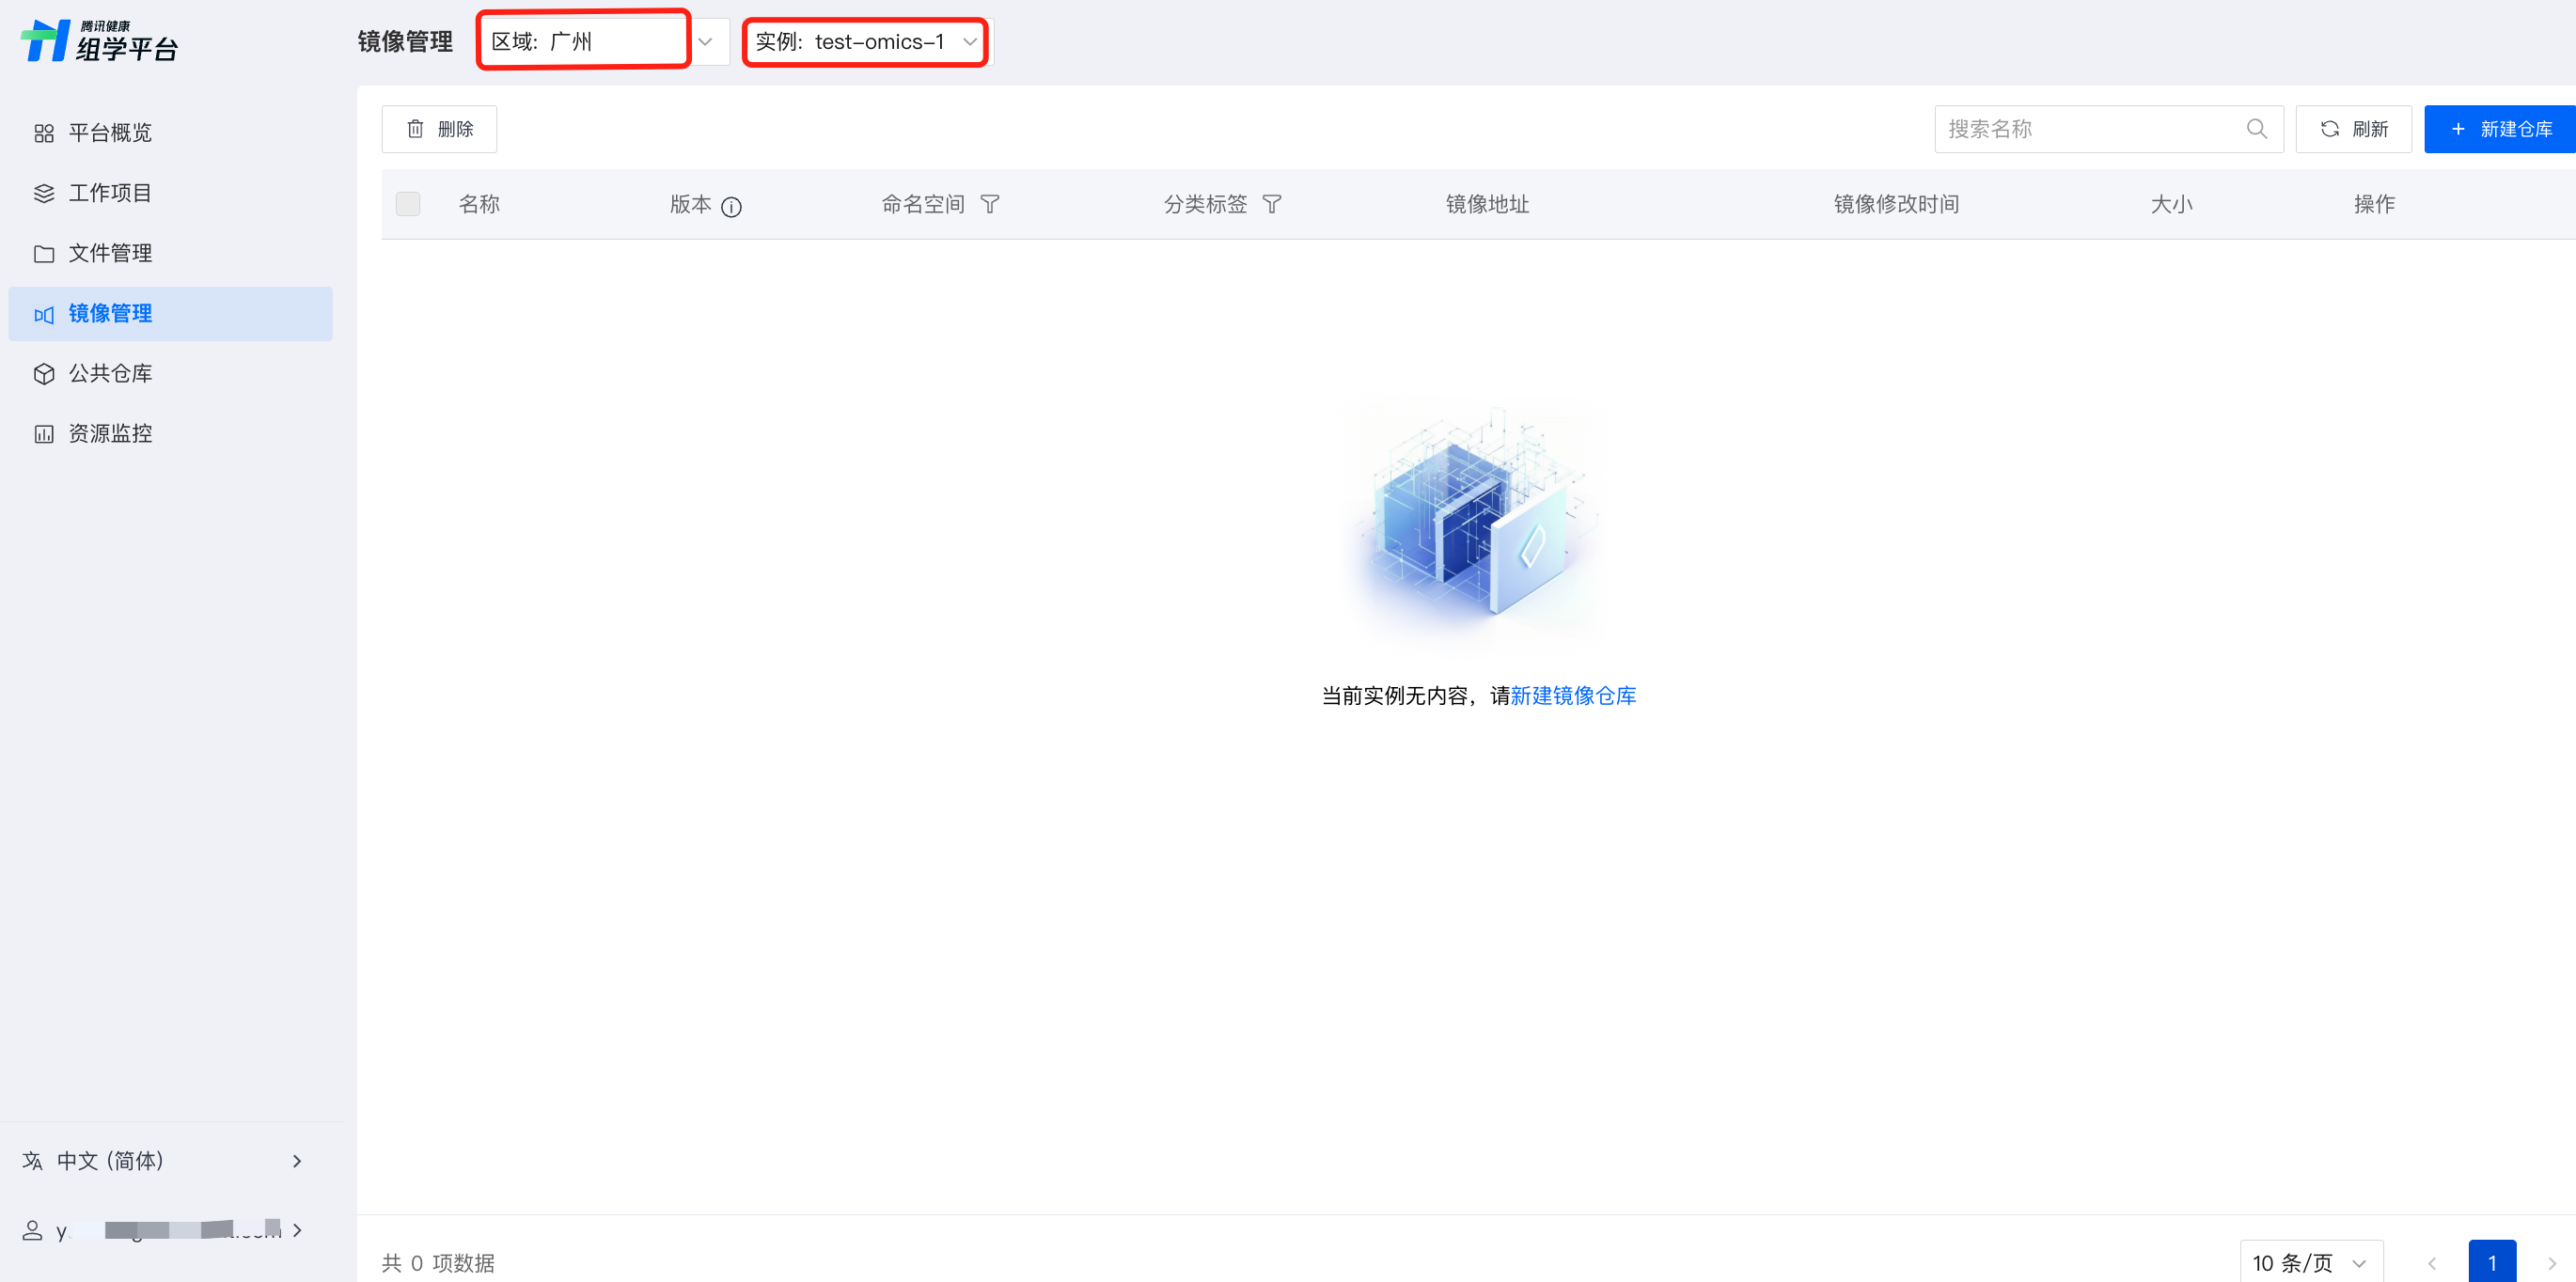The width and height of the screenshot is (2576, 1282).
Task: Click the 新建镜像仓库 link
Action: 1573,695
